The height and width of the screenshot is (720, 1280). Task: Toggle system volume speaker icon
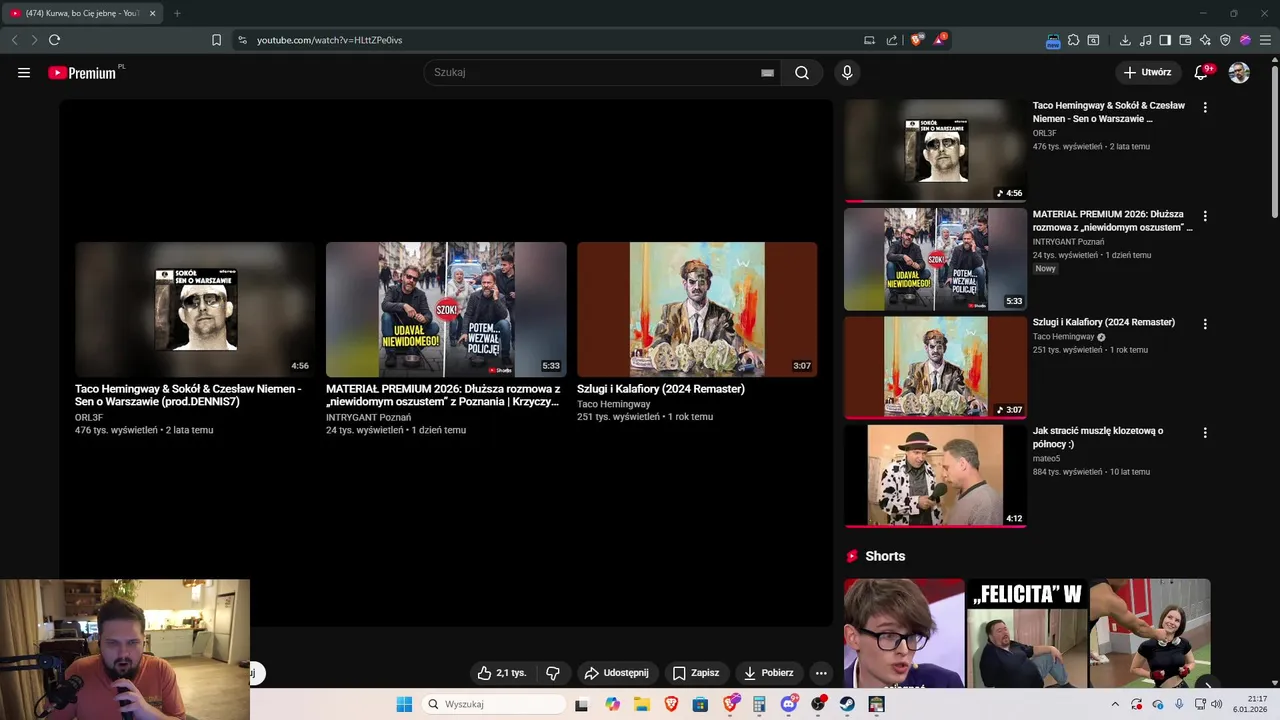[1217, 704]
